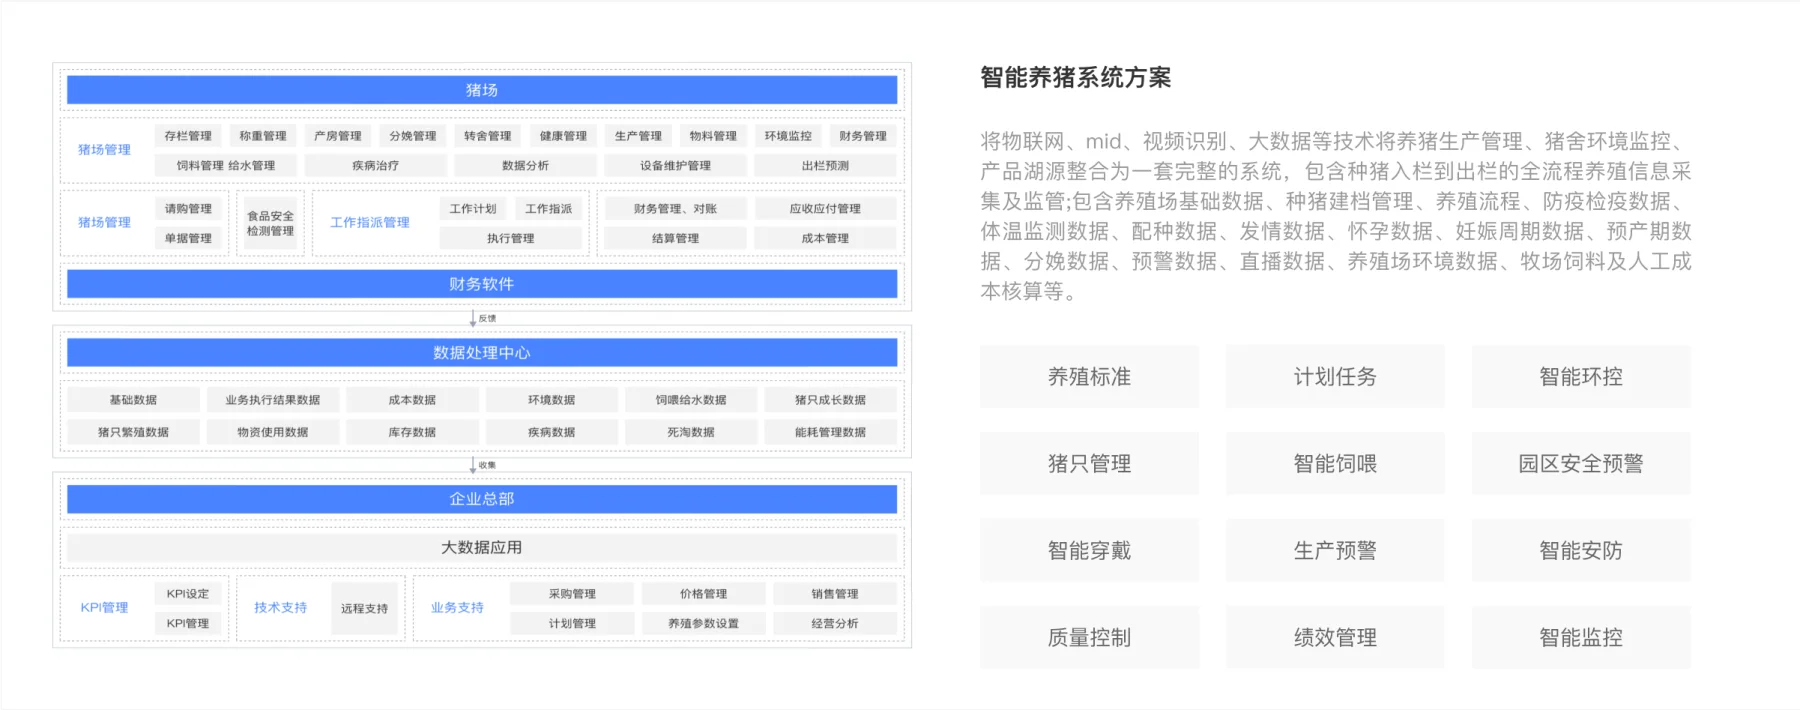Click the 疾病治疗 box
The height and width of the screenshot is (710, 1800).
(376, 166)
